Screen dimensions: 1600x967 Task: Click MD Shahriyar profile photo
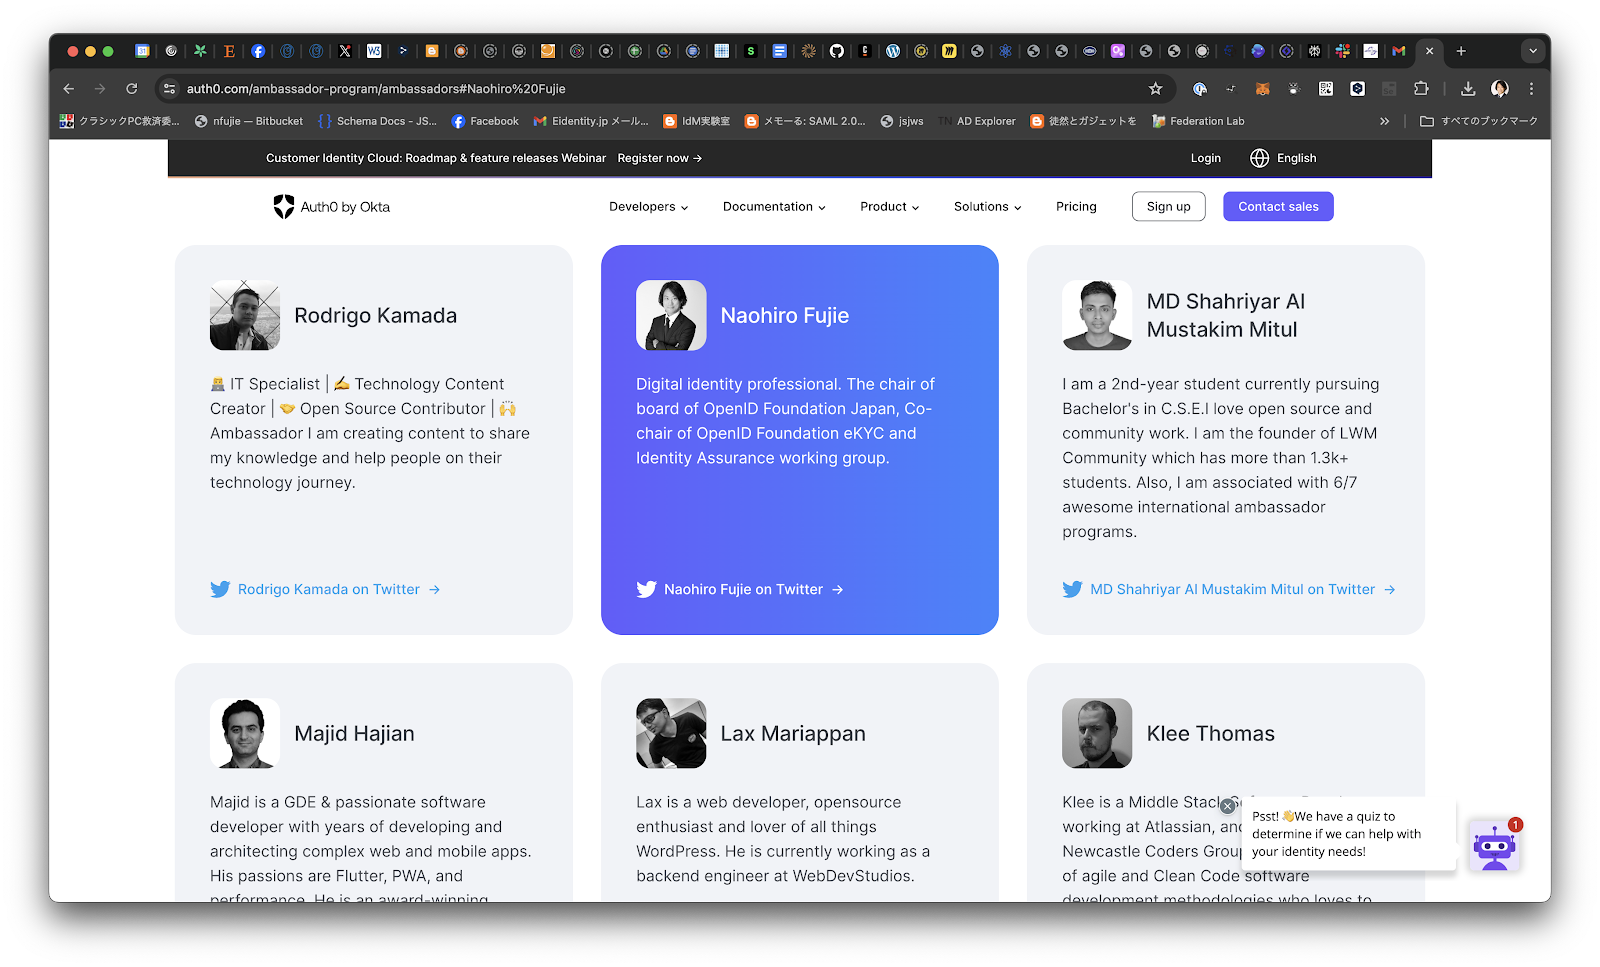pos(1097,315)
